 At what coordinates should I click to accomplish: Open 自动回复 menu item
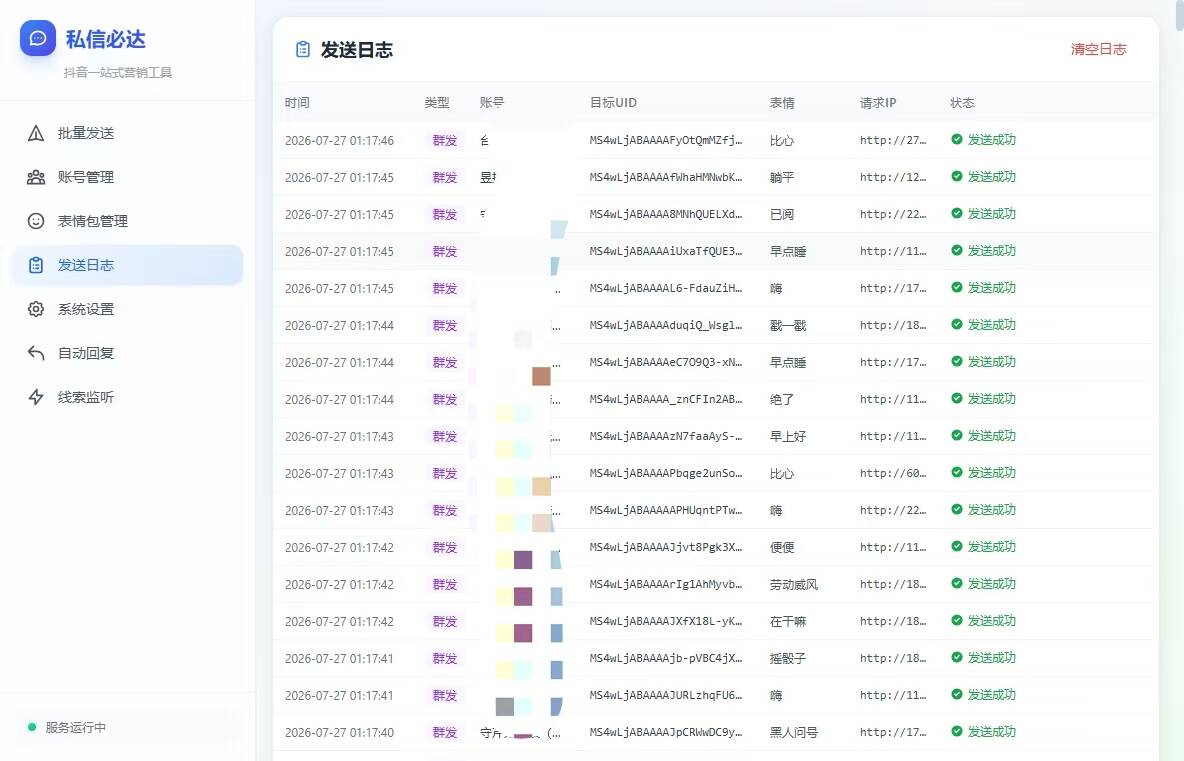tap(128, 353)
